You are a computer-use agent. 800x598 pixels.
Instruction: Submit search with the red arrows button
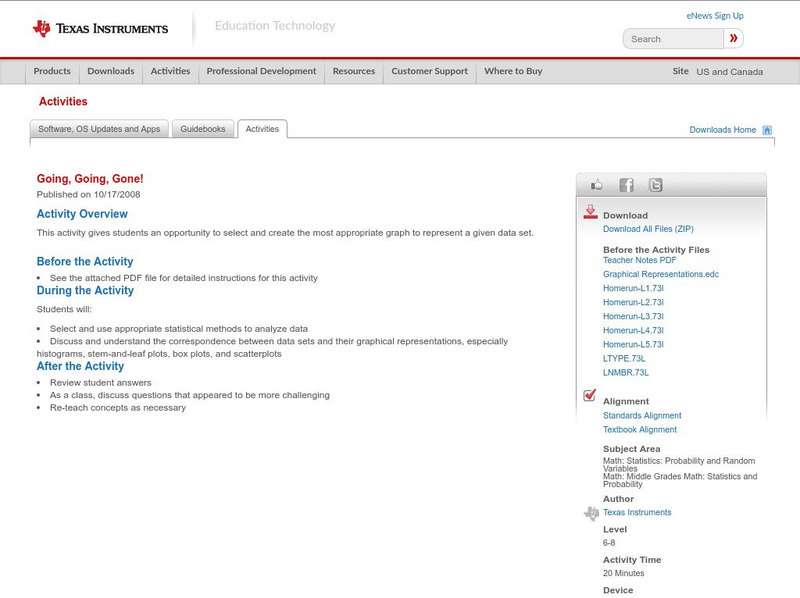coord(734,38)
